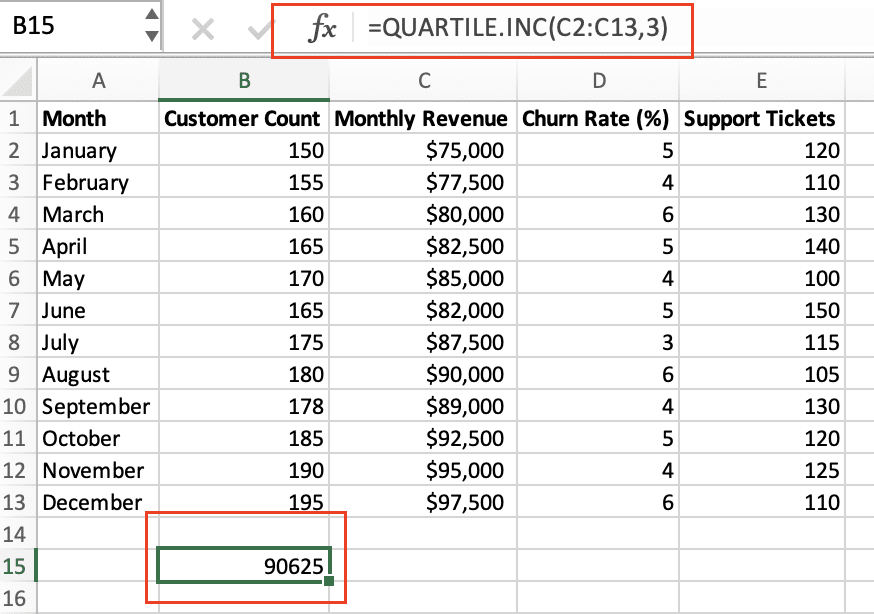This screenshot has height=614, width=874.
Task: Select May's support tickets 100
Action: click(x=762, y=278)
